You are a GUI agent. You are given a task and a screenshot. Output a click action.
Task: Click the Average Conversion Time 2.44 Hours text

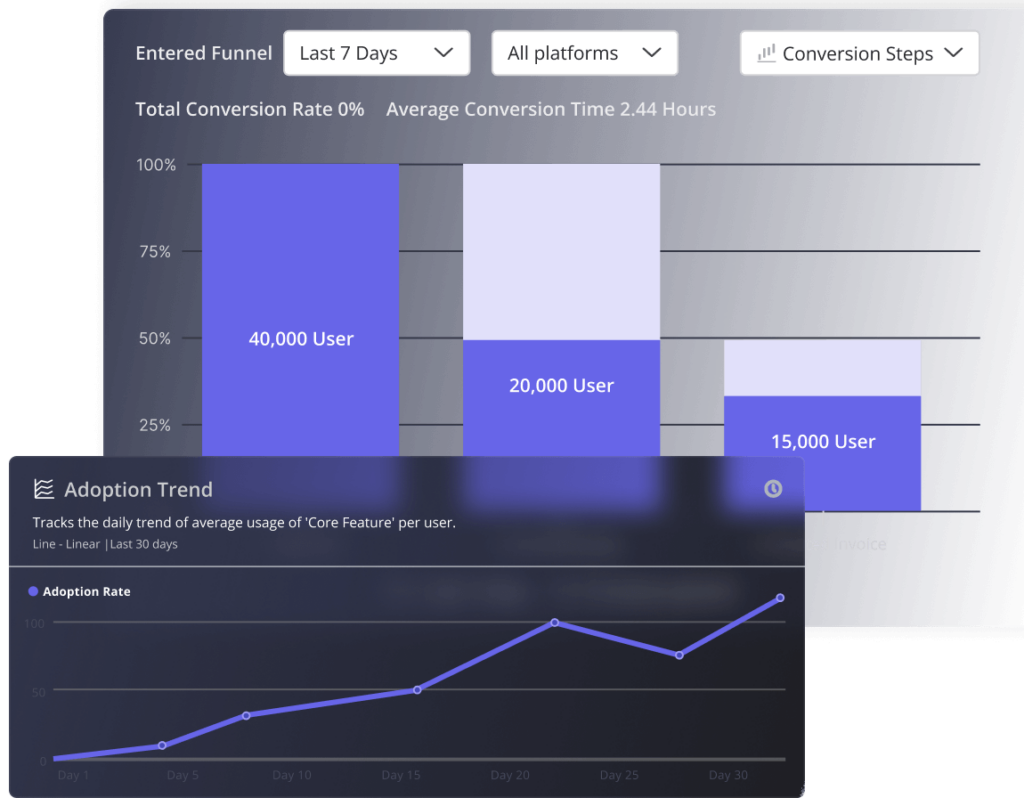pyautogui.click(x=551, y=109)
